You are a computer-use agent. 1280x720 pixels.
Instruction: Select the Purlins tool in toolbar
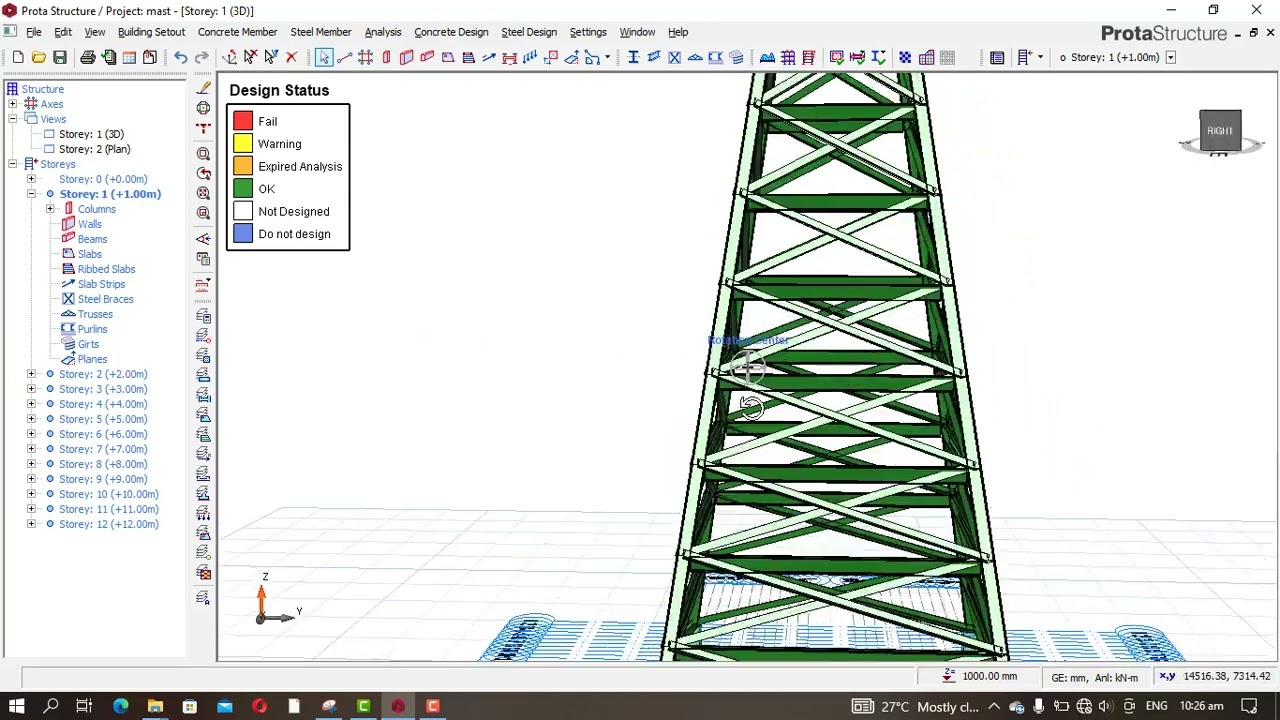point(715,57)
